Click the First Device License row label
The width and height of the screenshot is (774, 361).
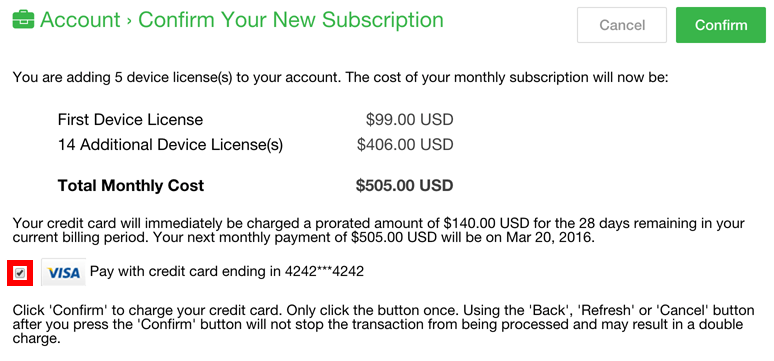click(x=130, y=120)
